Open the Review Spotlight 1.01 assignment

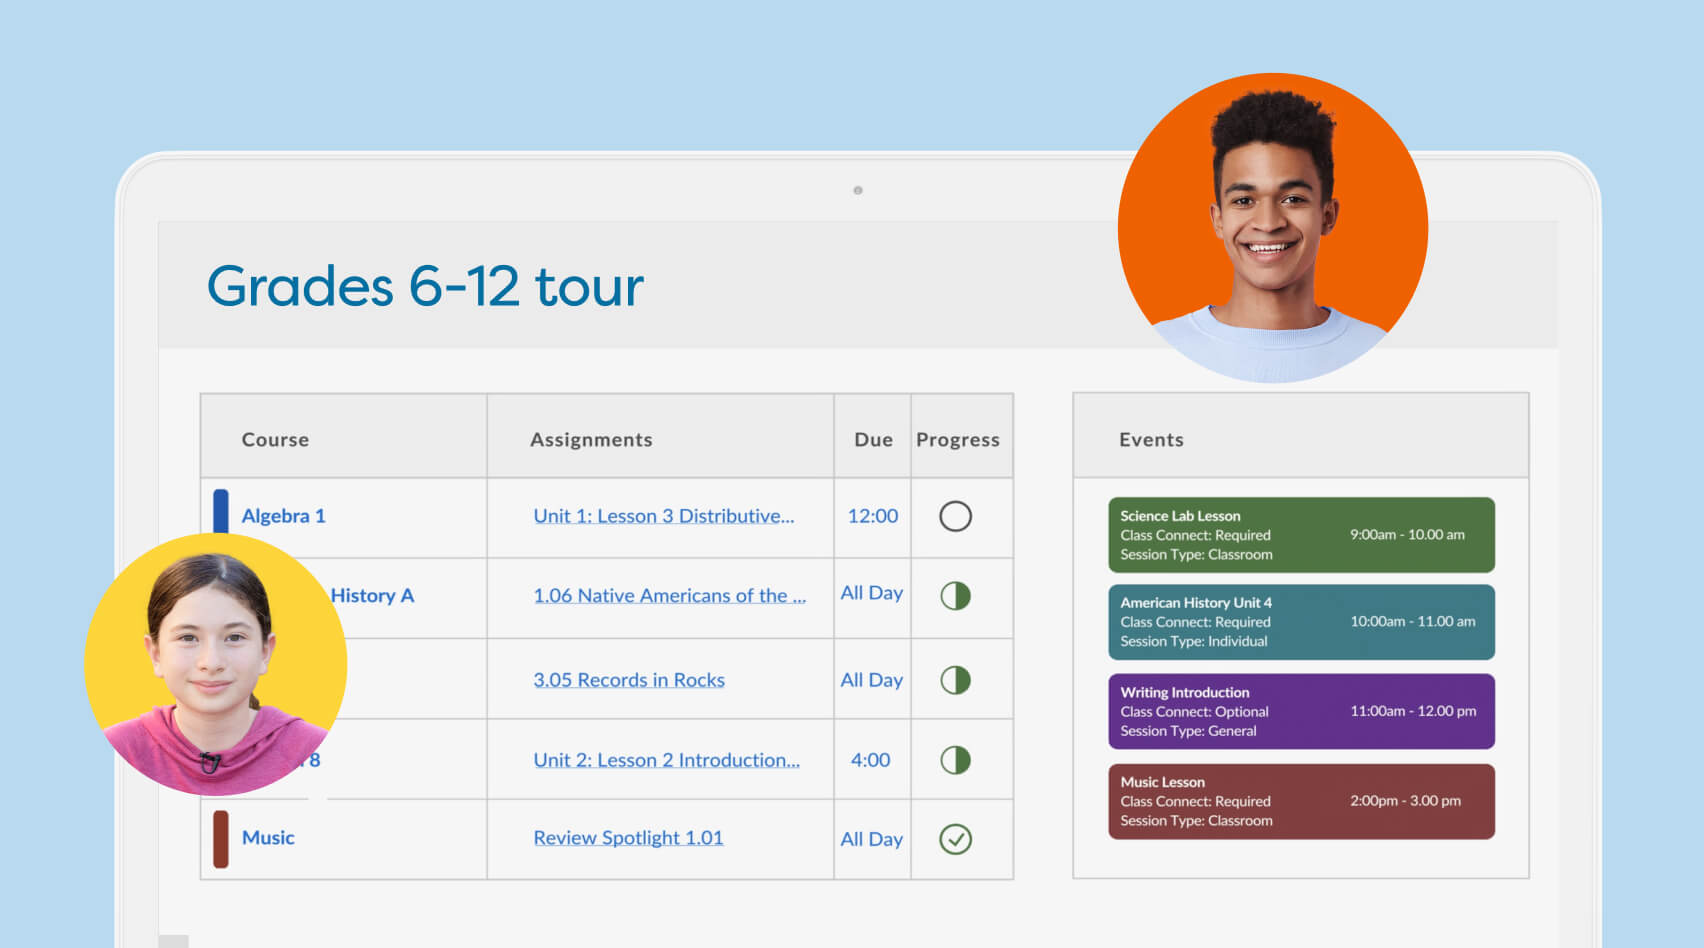(x=628, y=838)
